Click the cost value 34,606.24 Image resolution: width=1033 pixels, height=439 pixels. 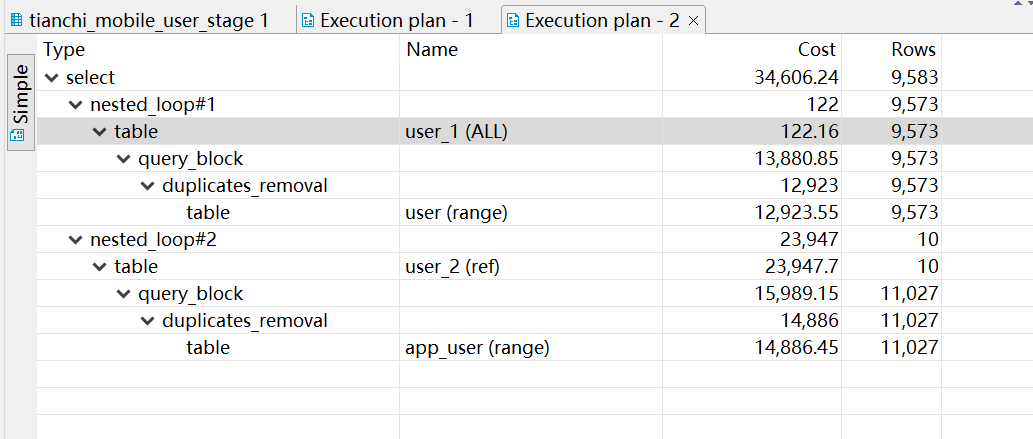(796, 78)
